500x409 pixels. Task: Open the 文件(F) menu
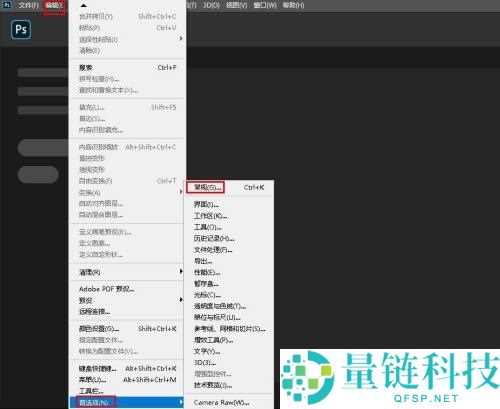28,5
